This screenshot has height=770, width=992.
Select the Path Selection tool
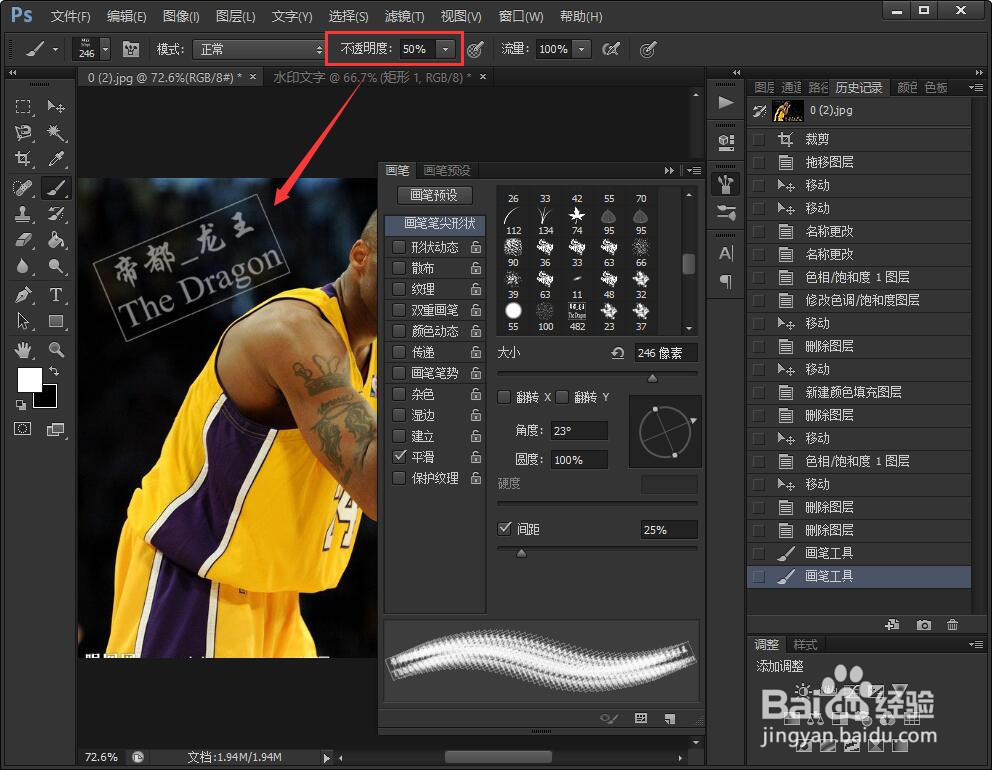click(23, 321)
